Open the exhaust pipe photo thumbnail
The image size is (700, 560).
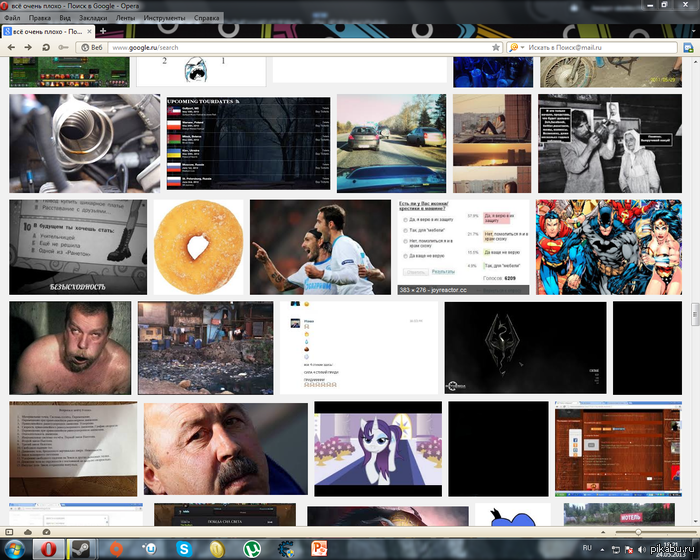pos(84,143)
